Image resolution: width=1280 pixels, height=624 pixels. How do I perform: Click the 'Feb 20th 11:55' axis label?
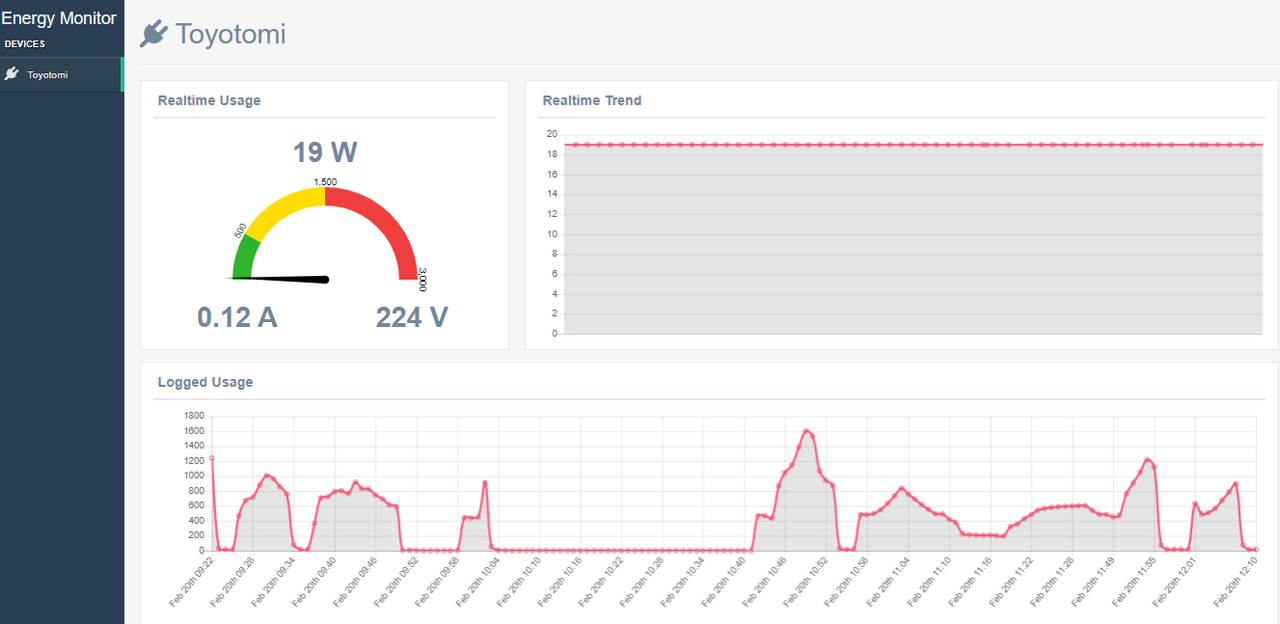[1134, 582]
